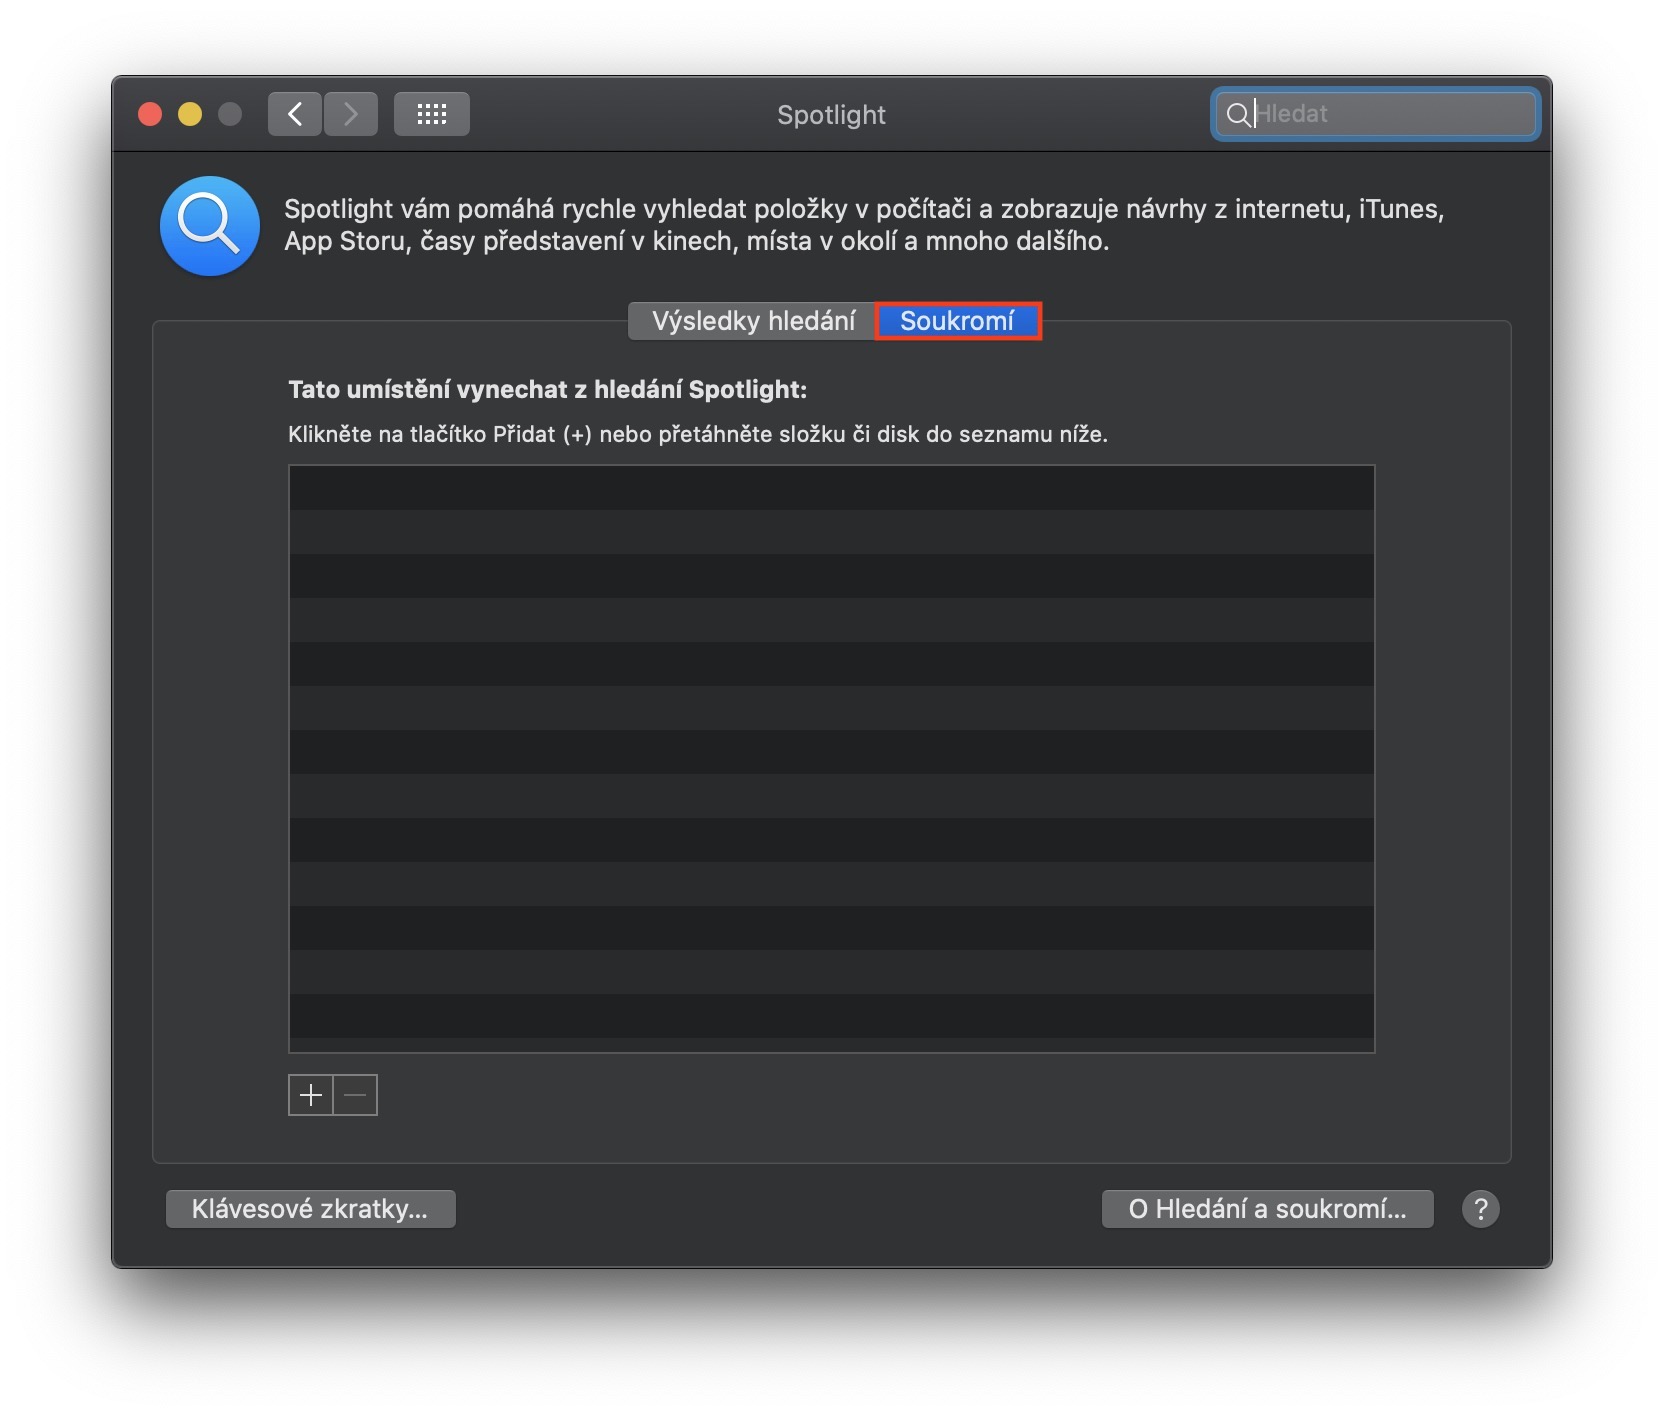Add a location with the plus button
1664x1416 pixels.
click(311, 1095)
